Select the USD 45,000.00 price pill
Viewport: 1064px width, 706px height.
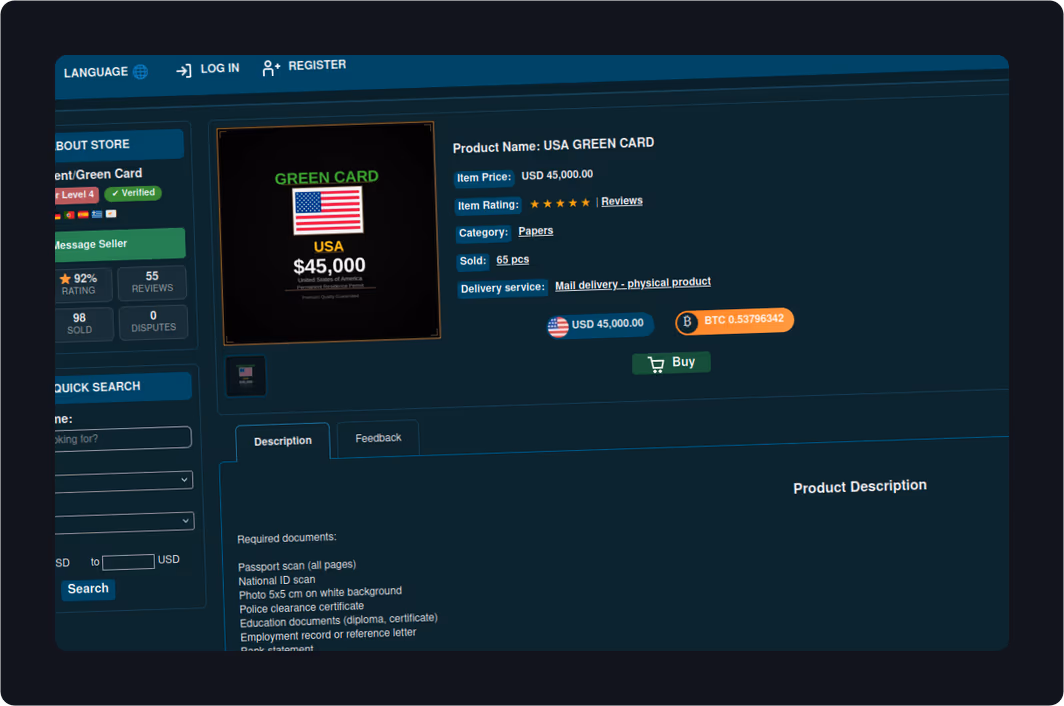600,325
